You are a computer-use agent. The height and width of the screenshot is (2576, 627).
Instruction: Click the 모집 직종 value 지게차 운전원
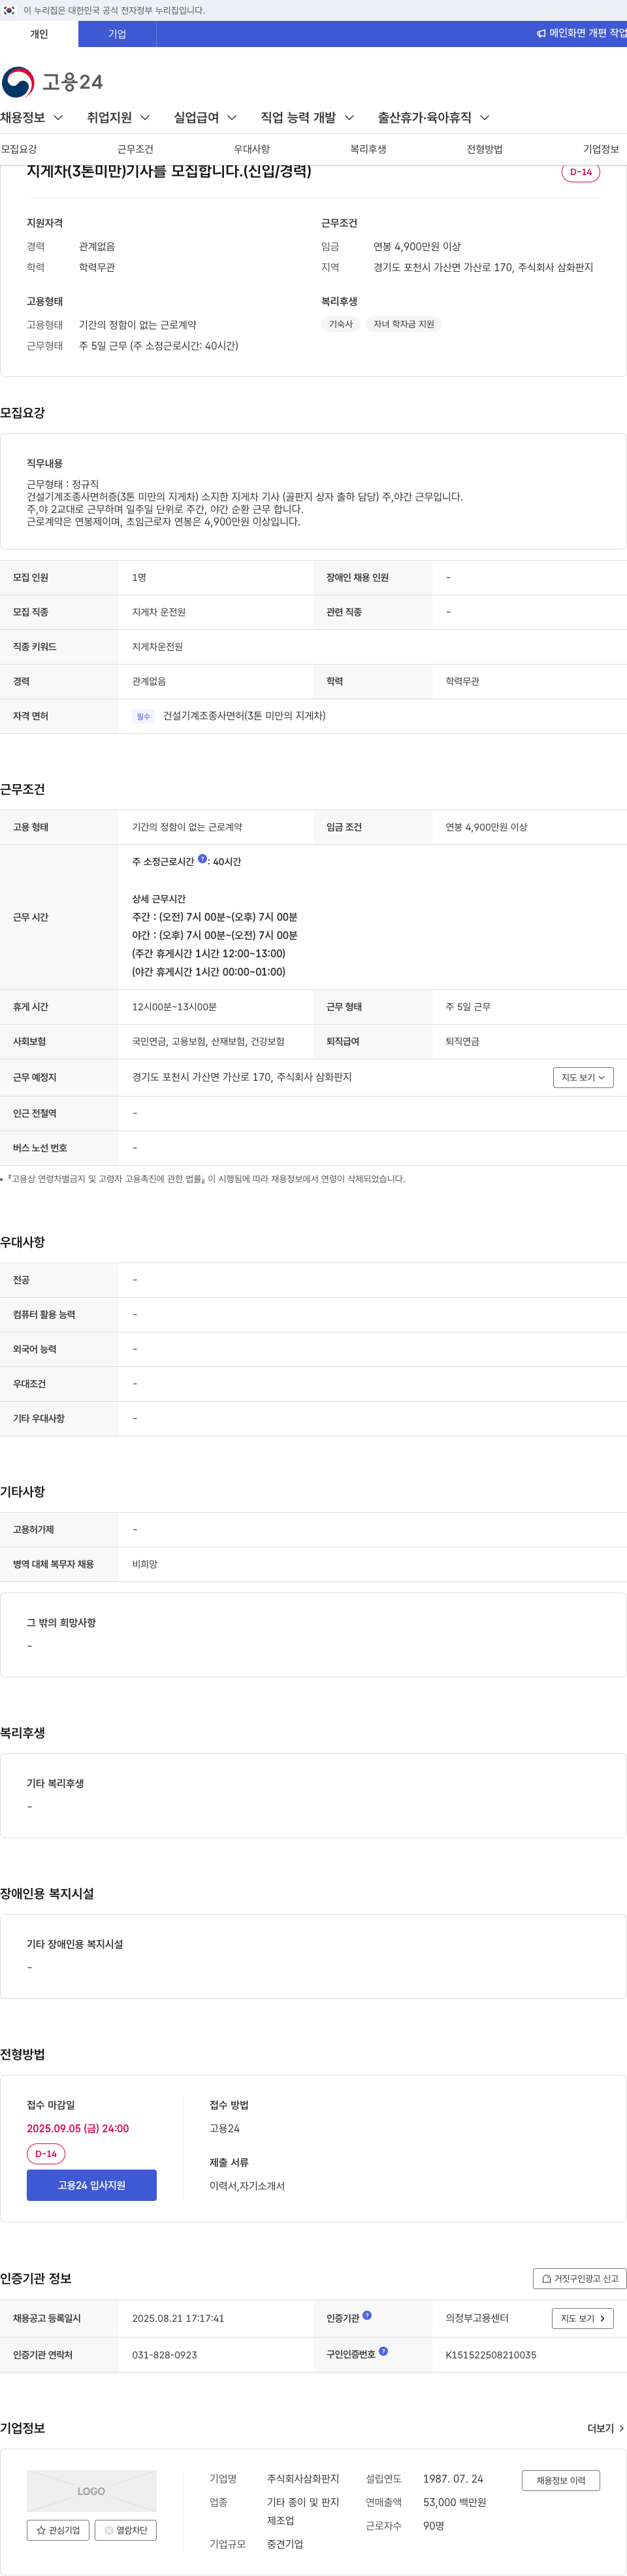coord(159,612)
